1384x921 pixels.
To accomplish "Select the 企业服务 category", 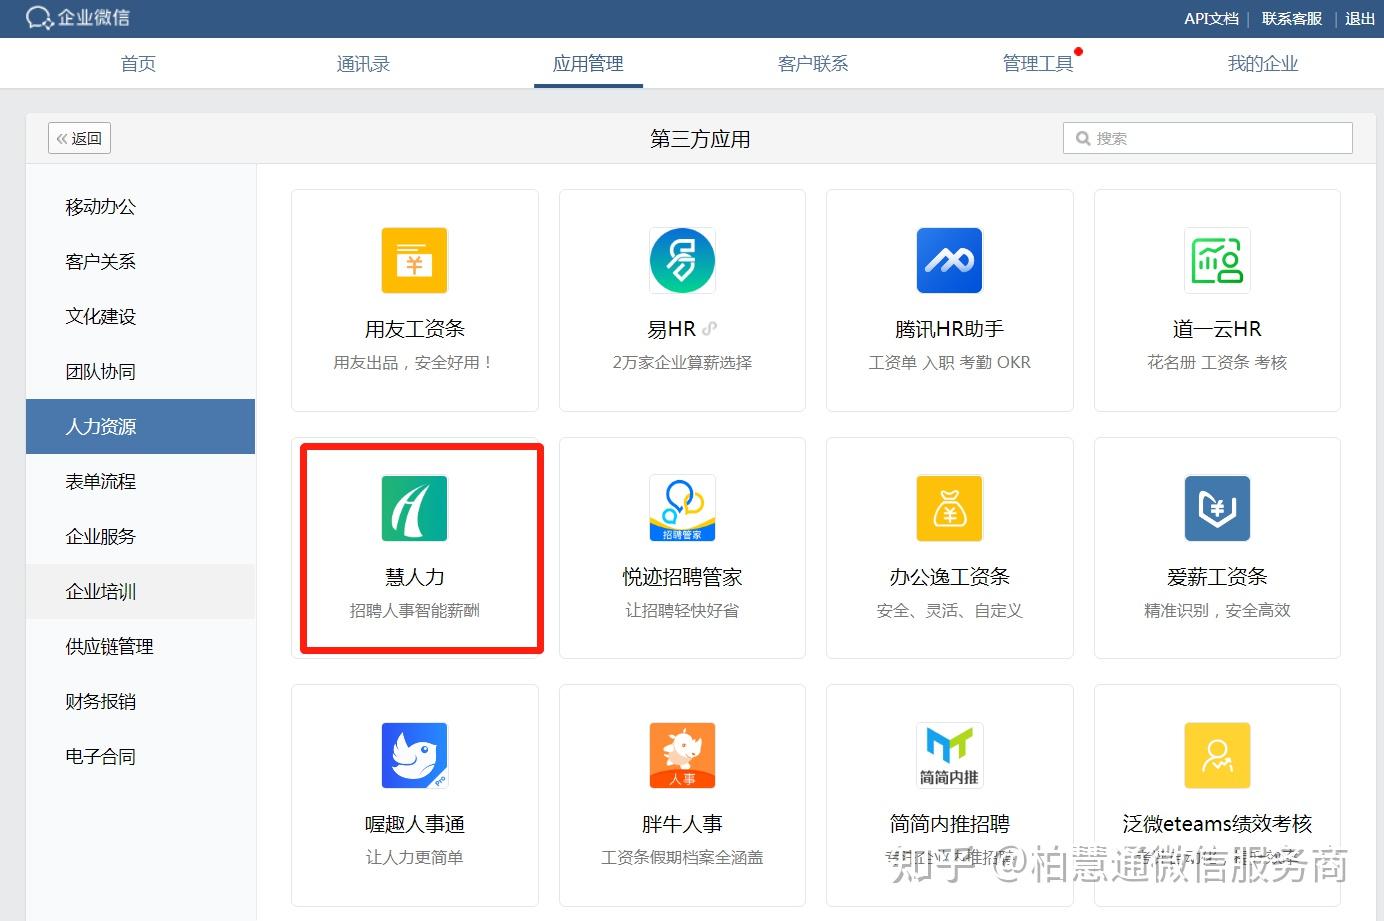I will pos(141,537).
